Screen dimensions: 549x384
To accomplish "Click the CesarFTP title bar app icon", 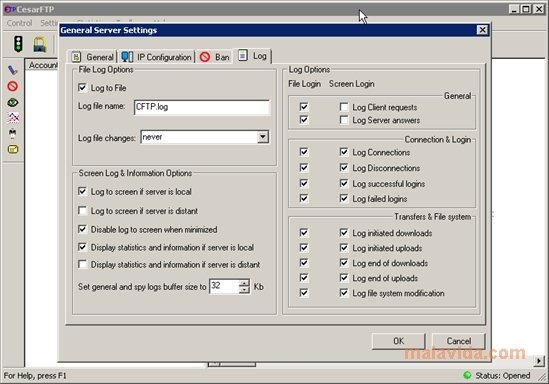I will click(x=9, y=9).
